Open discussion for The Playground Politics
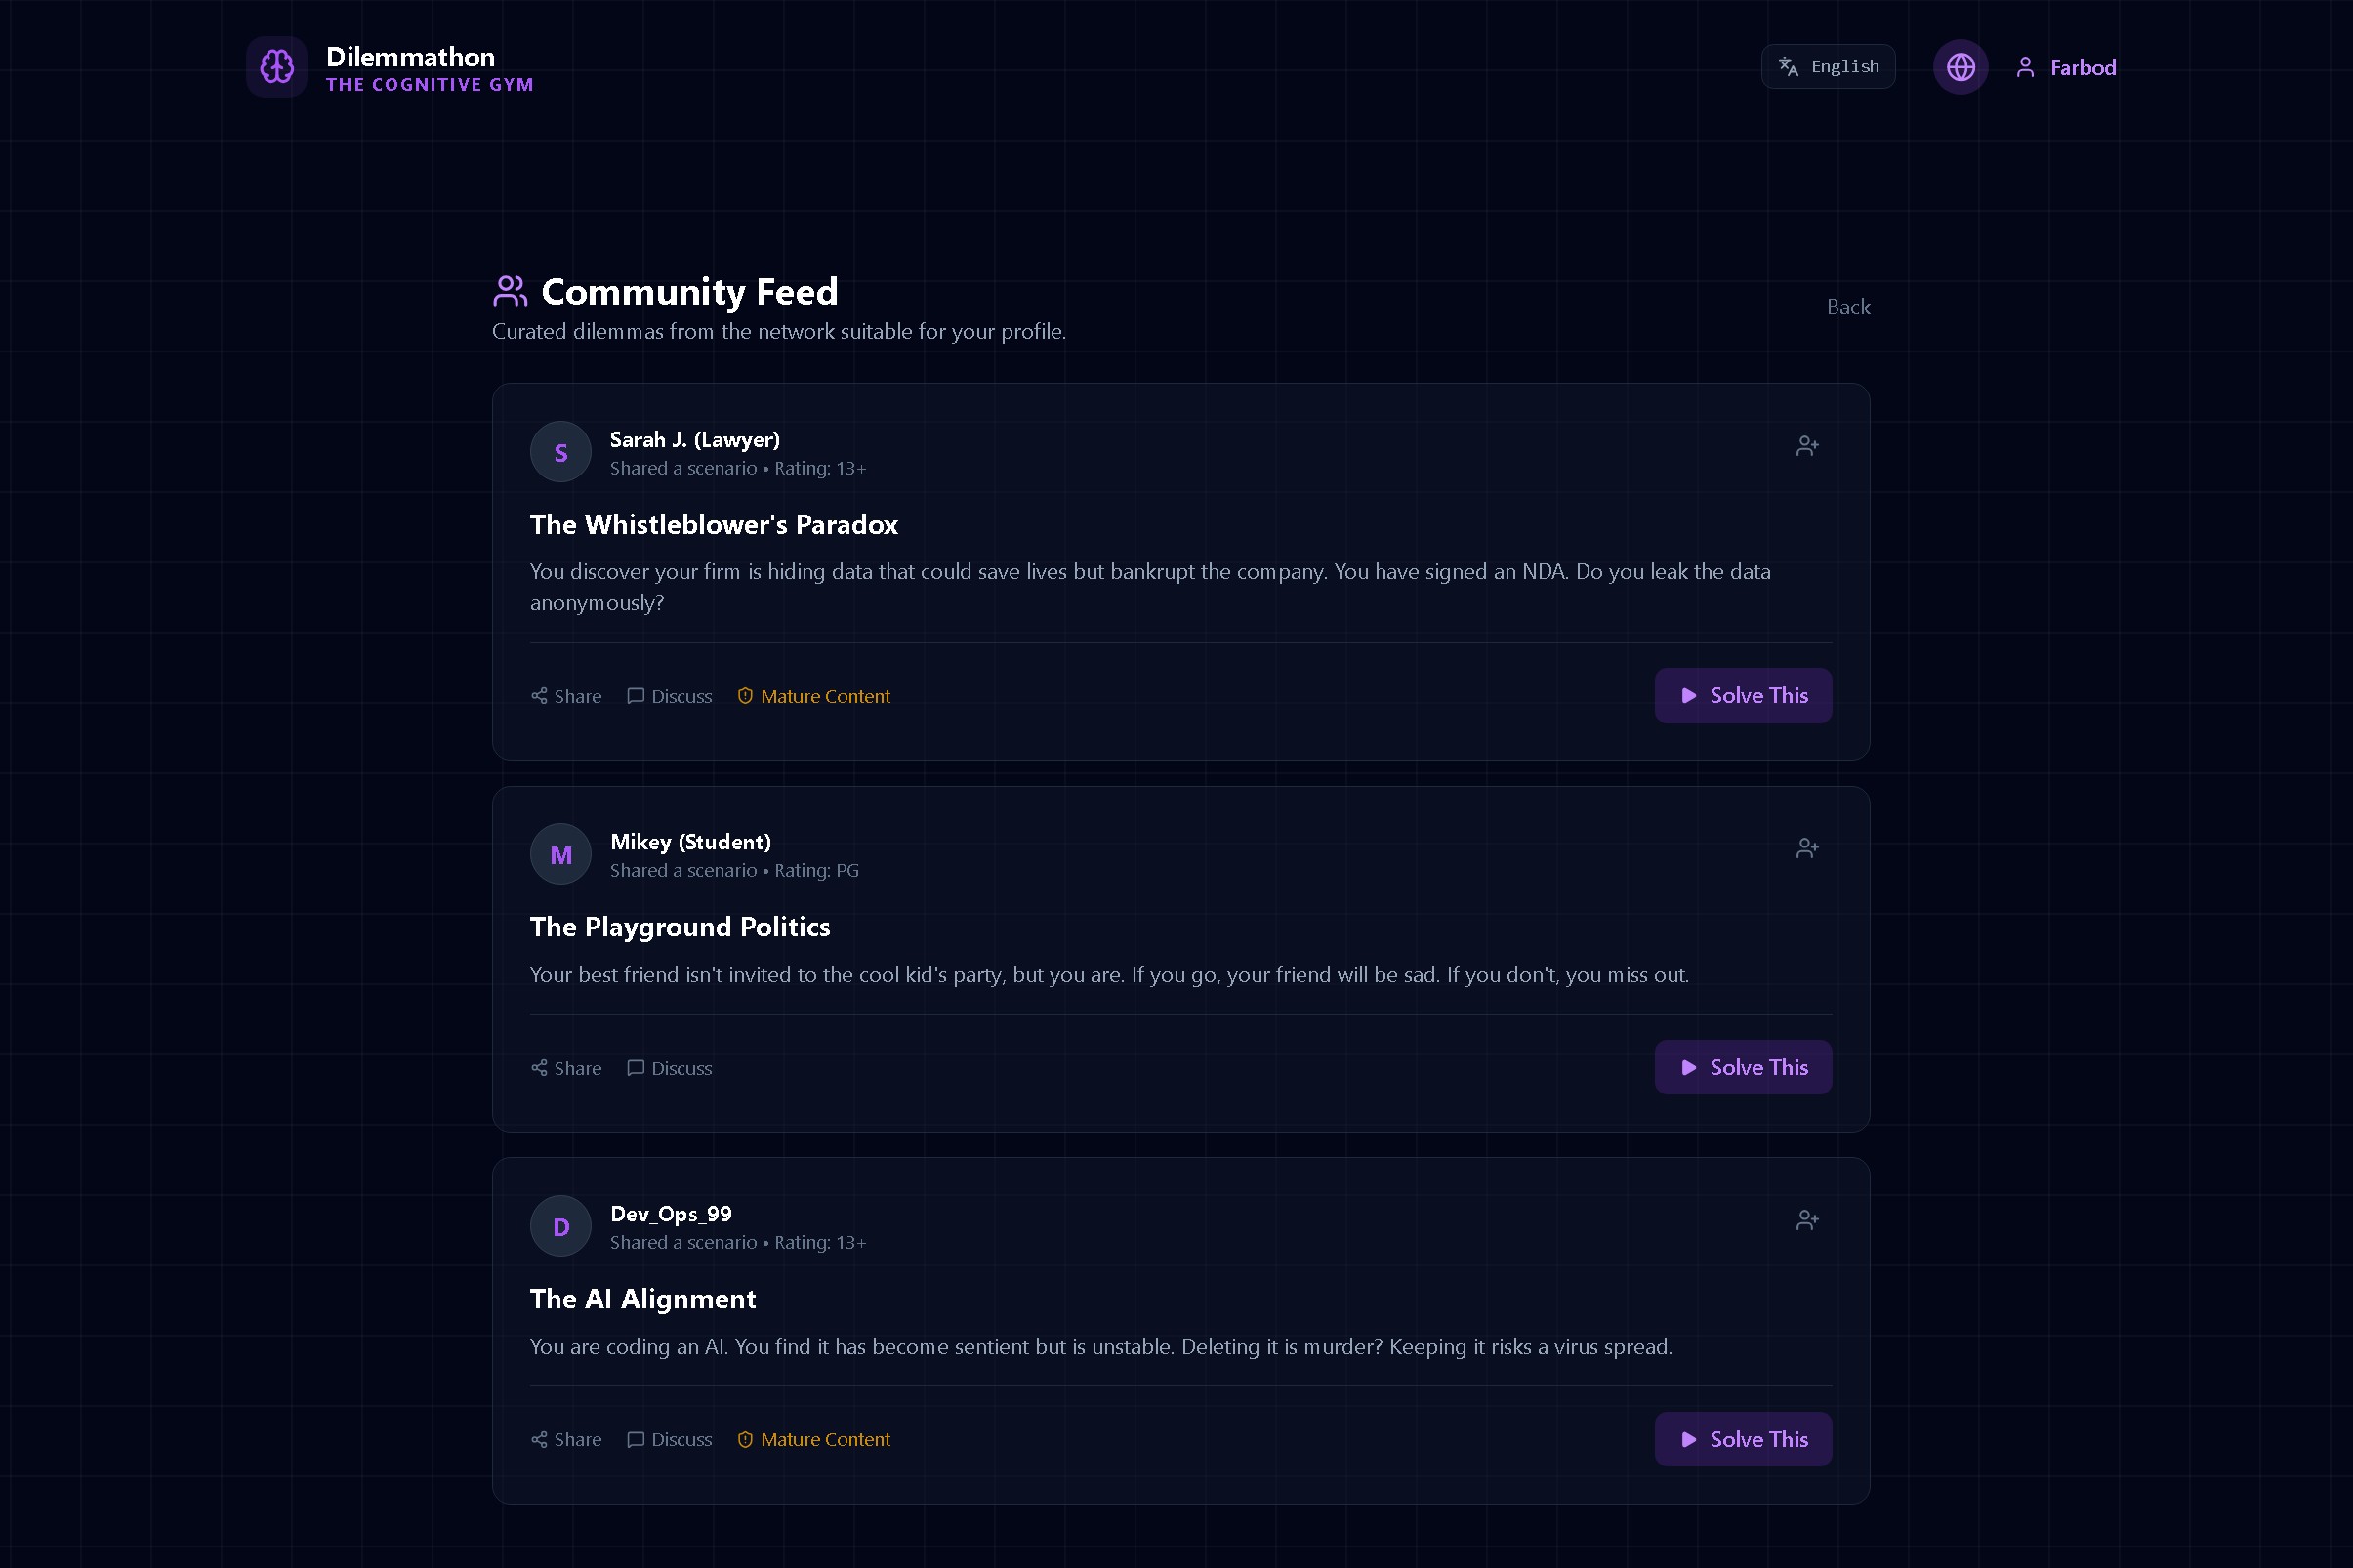 [669, 1068]
